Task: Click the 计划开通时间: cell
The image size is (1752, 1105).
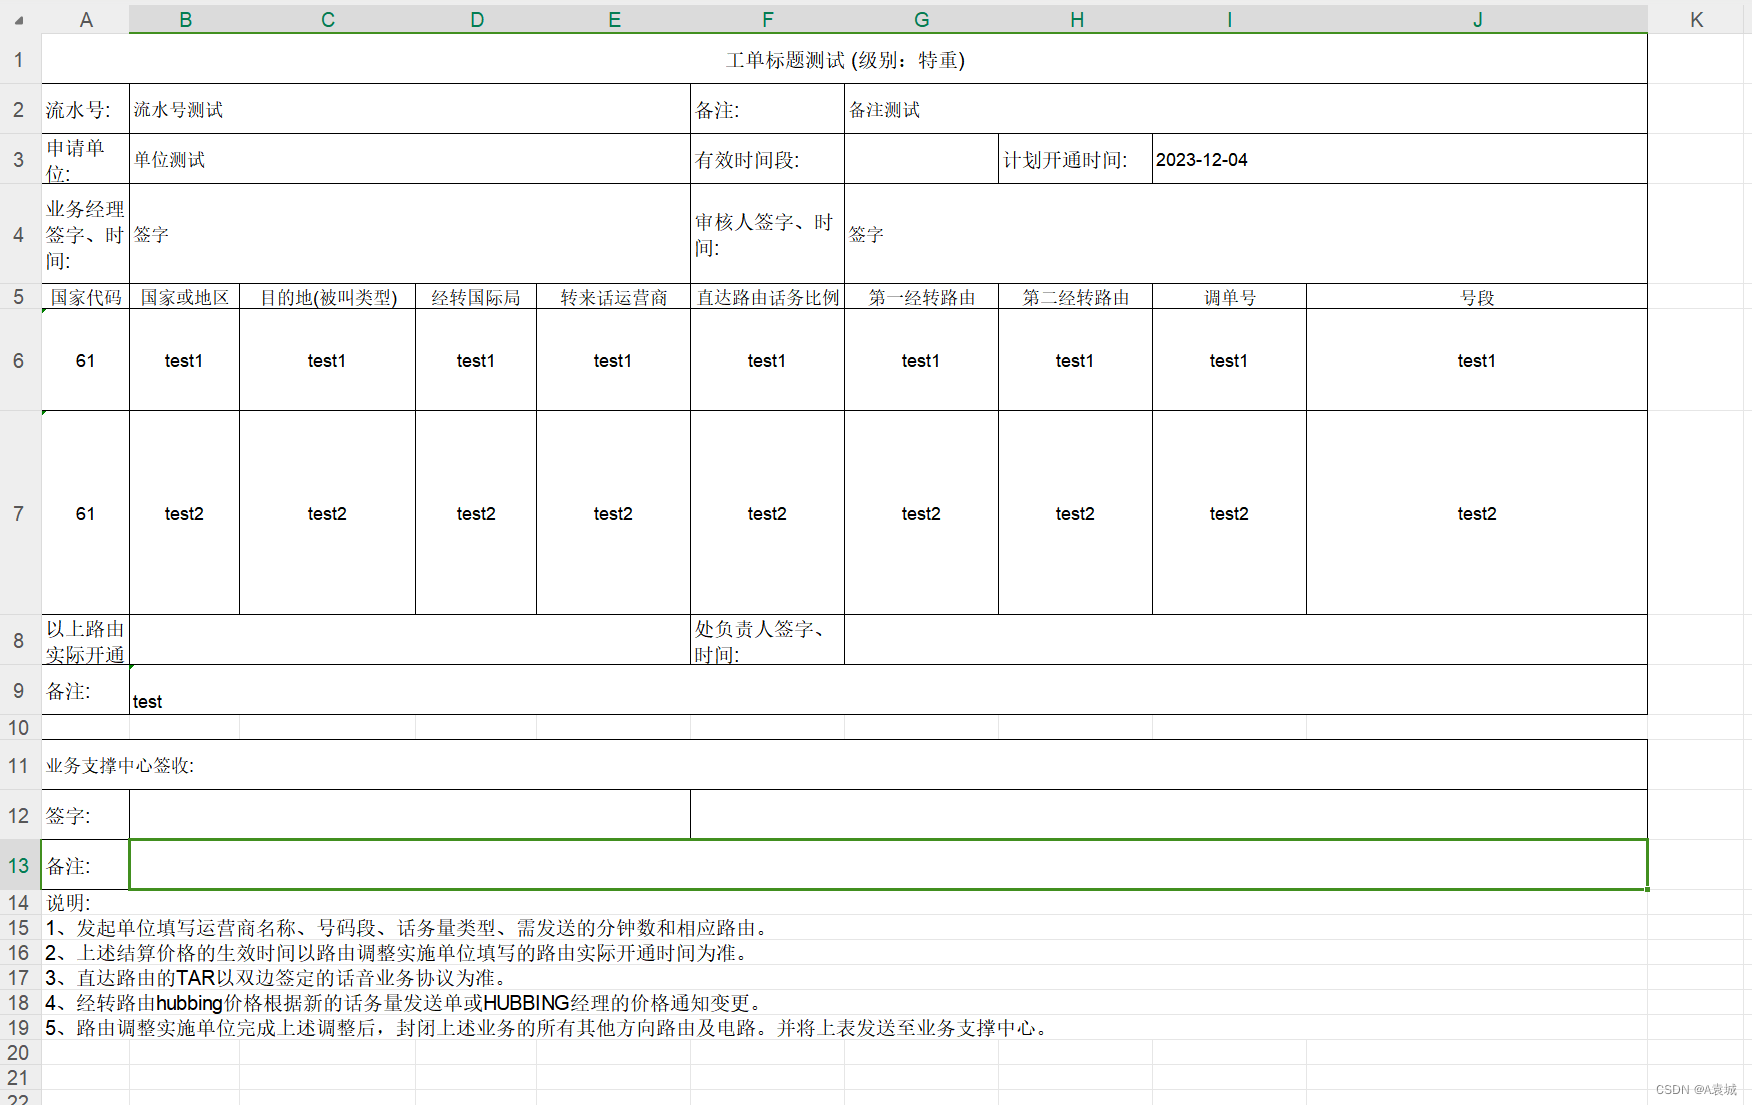Action: (x=1075, y=159)
